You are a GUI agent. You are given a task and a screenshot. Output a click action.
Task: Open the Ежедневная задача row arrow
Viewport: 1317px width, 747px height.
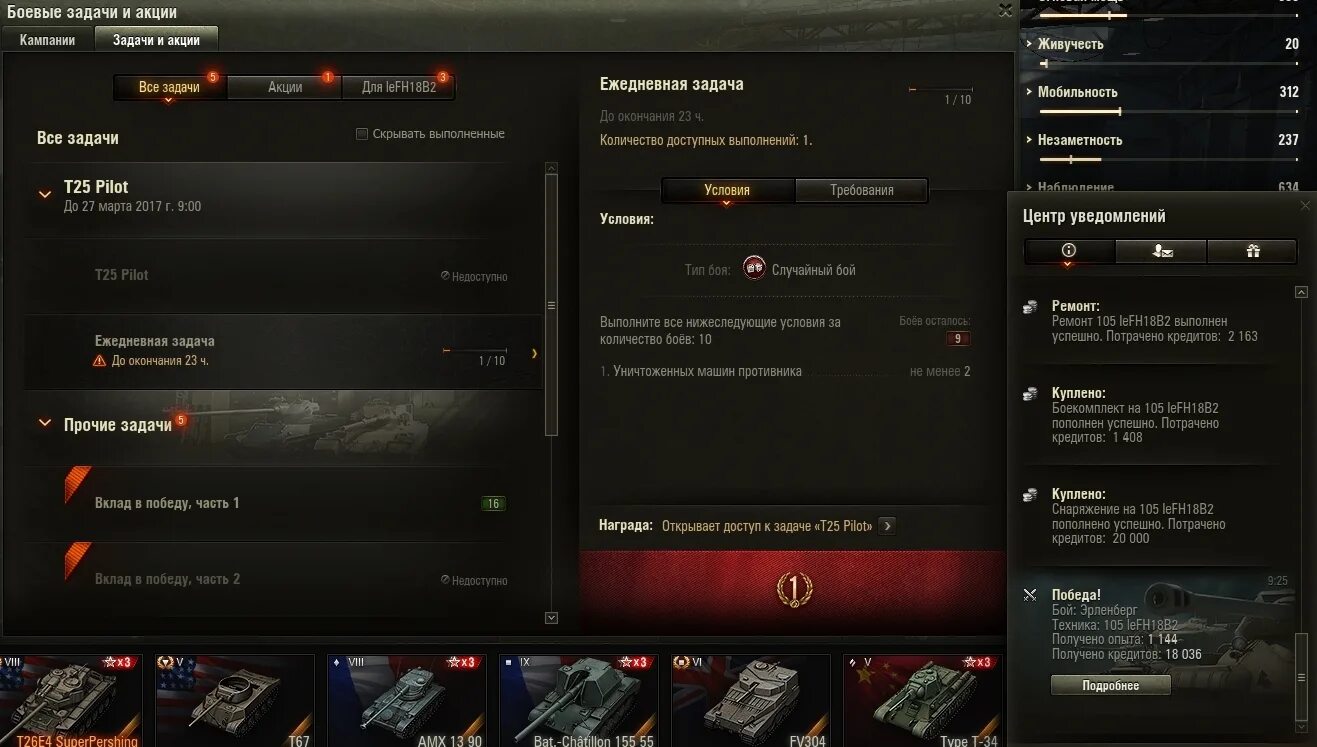pyautogui.click(x=535, y=353)
